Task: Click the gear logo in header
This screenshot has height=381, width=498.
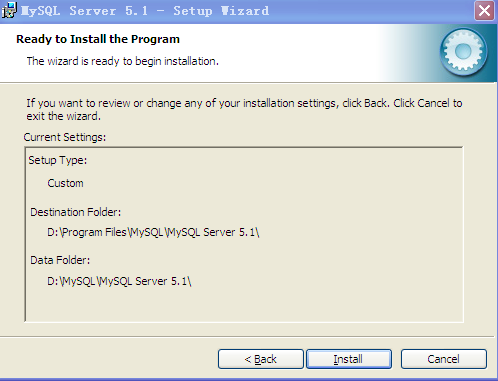Action: [x=463, y=52]
